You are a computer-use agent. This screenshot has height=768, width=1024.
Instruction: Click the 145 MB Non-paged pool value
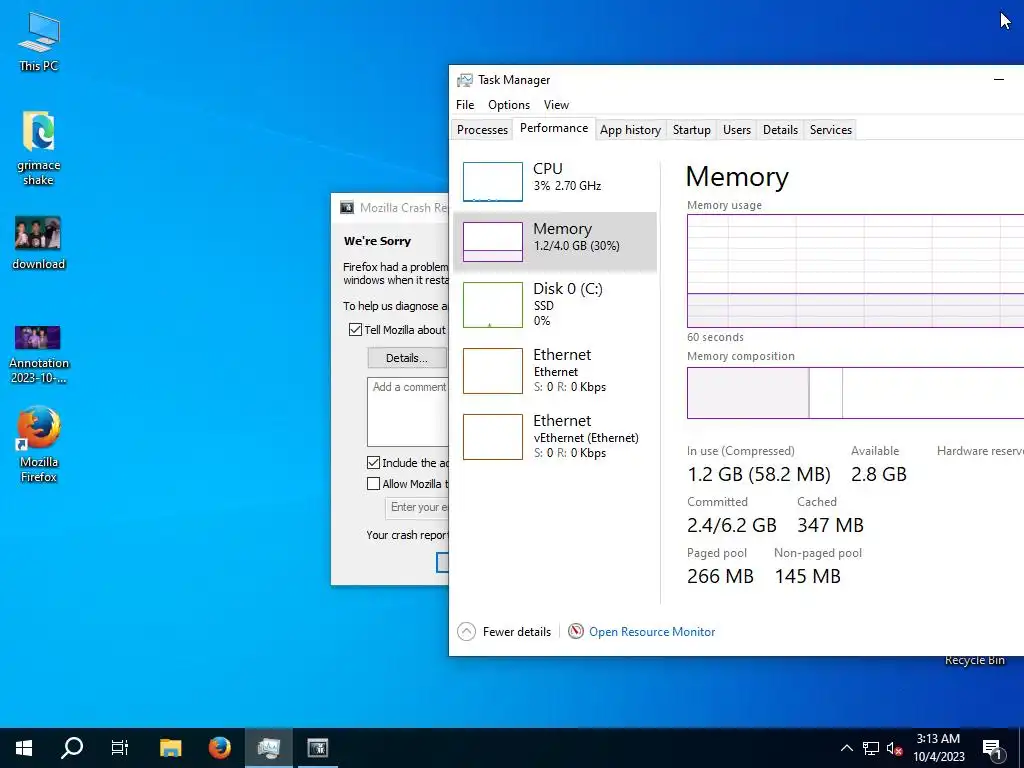click(808, 576)
